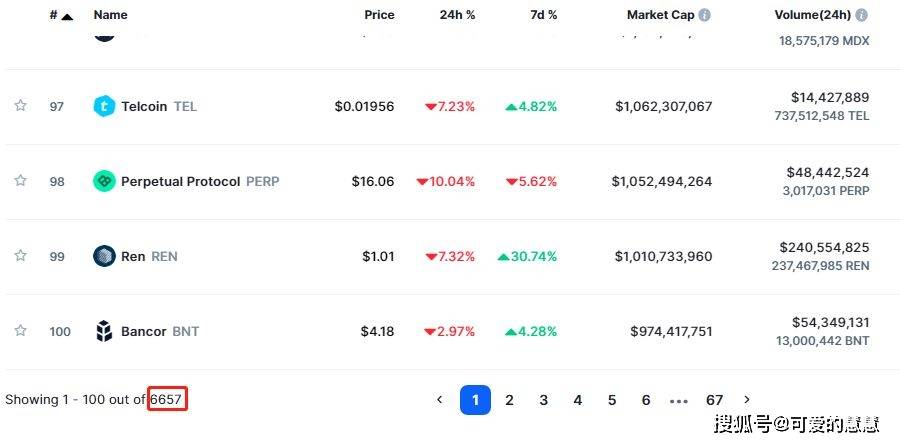Go to next page with right arrow
Viewport: 900px width, 444px height.
point(747,399)
